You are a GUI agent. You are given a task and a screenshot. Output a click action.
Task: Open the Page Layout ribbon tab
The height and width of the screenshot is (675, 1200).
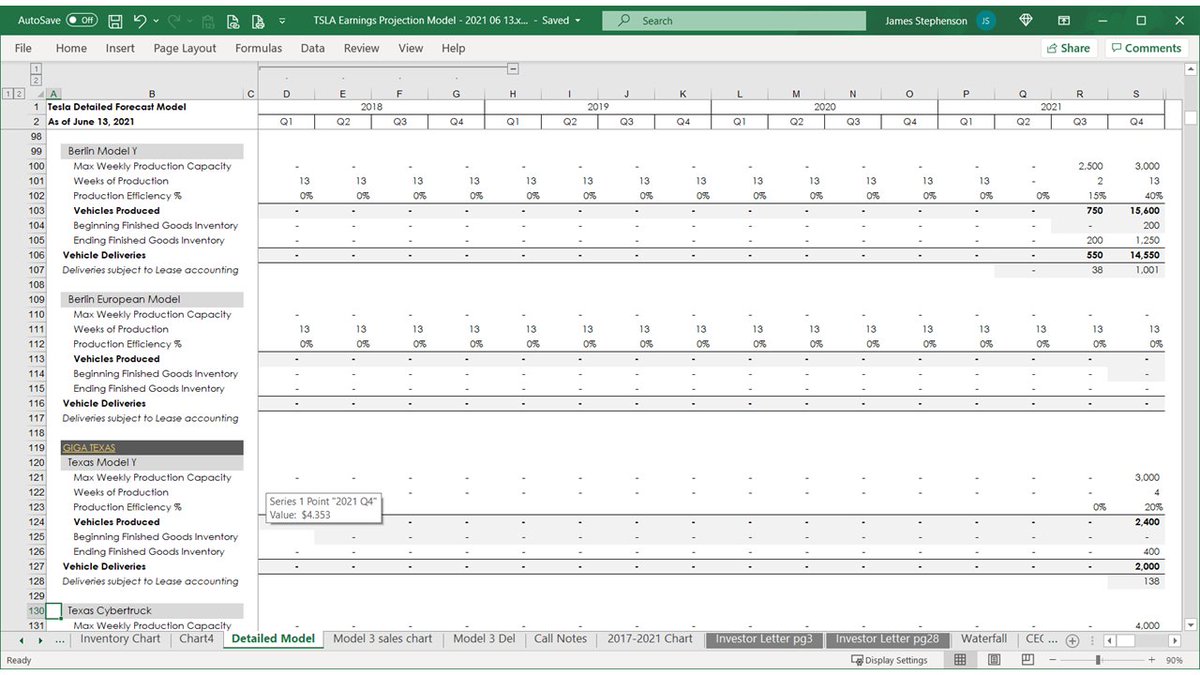click(x=185, y=48)
